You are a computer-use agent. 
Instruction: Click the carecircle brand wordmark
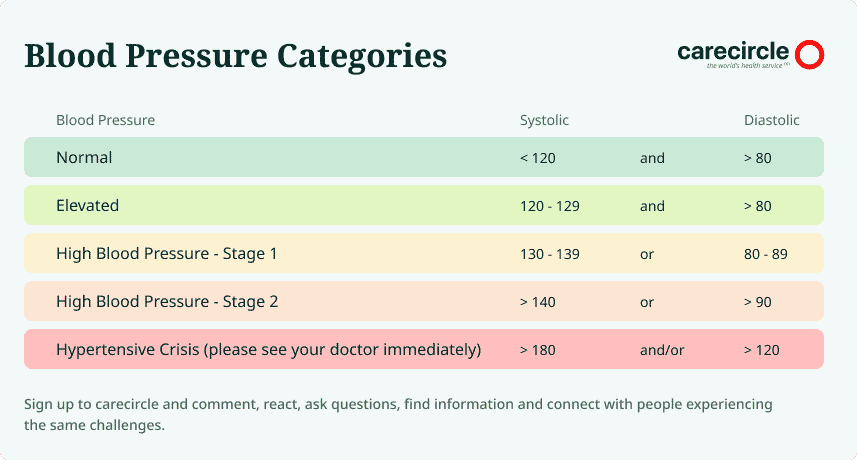pyautogui.click(x=733, y=52)
